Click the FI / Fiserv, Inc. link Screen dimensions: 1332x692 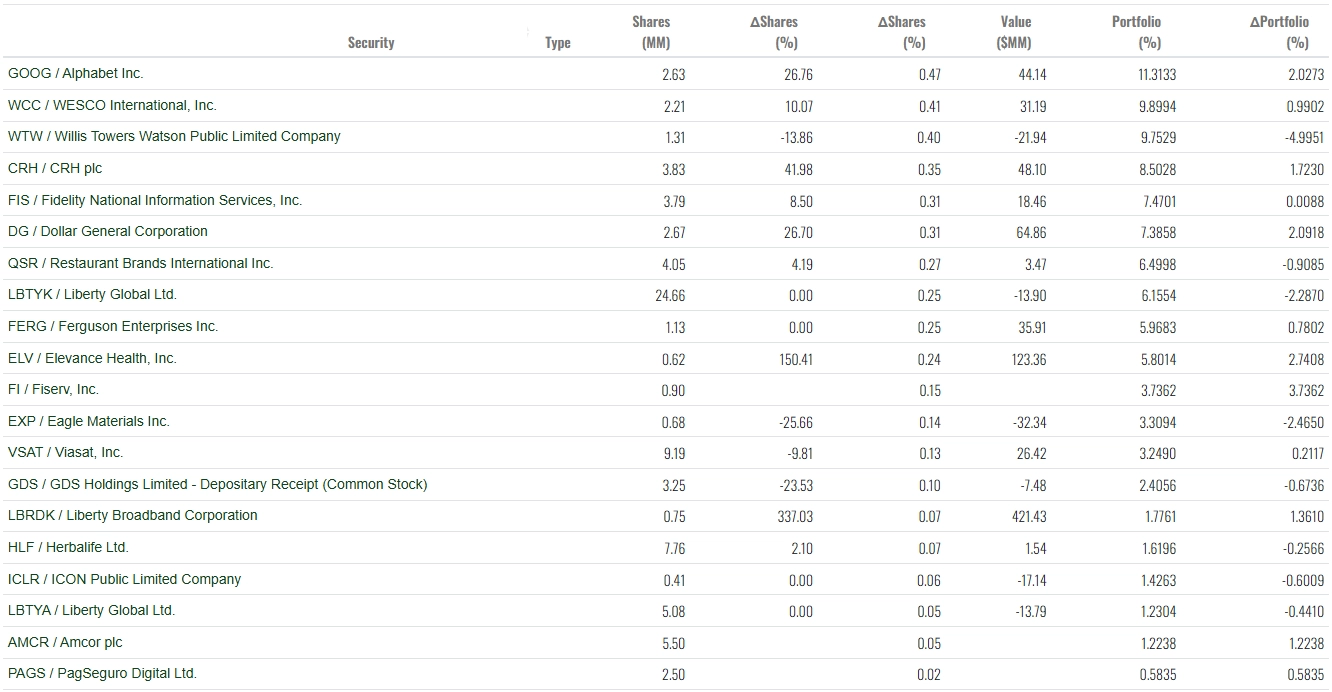coord(54,390)
